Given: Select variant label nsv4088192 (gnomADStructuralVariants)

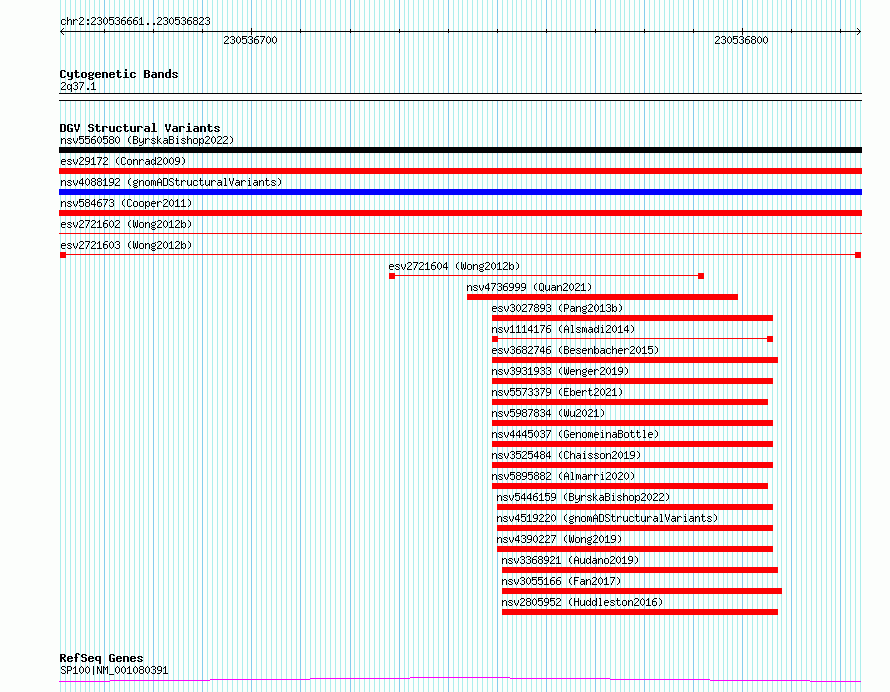Looking at the screenshot, I should [x=171, y=182].
